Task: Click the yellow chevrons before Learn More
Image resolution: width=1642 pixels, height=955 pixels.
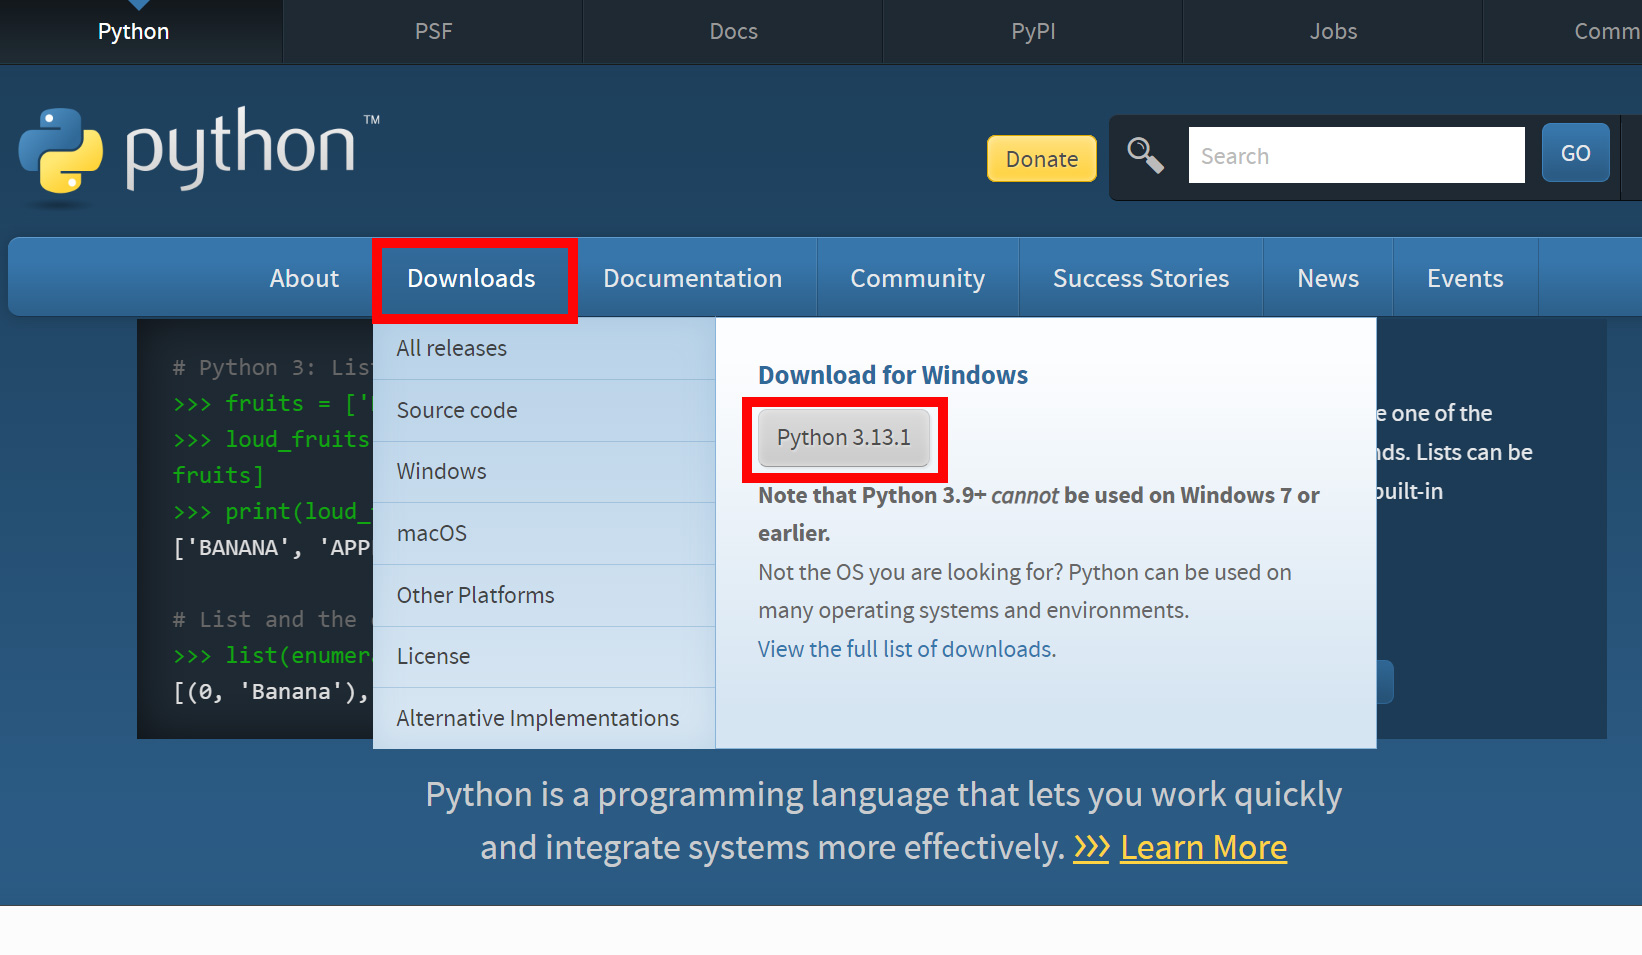Action: pos(1091,847)
